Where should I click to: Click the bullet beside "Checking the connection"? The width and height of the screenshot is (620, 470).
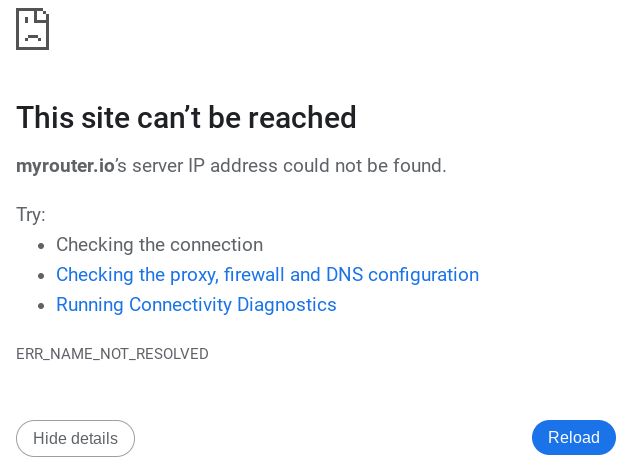(40, 245)
